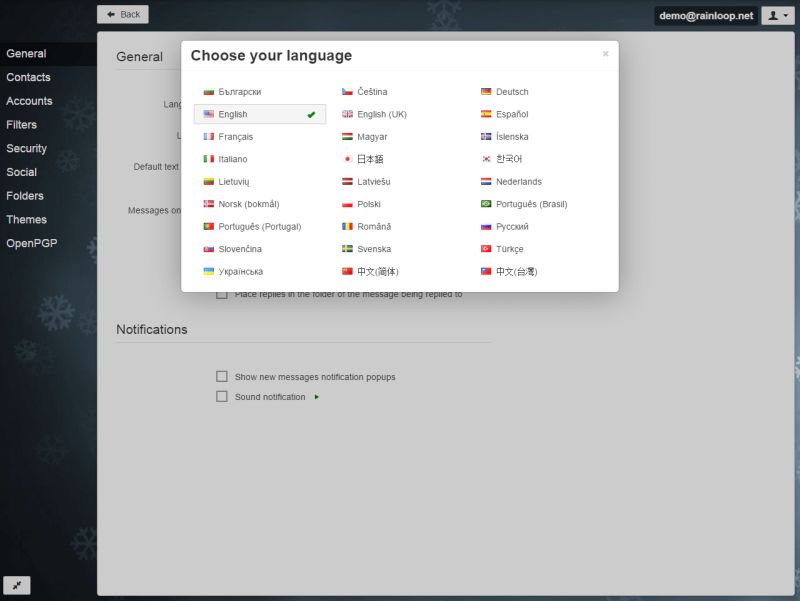Click the Back button
This screenshot has height=601, width=800.
click(123, 14)
